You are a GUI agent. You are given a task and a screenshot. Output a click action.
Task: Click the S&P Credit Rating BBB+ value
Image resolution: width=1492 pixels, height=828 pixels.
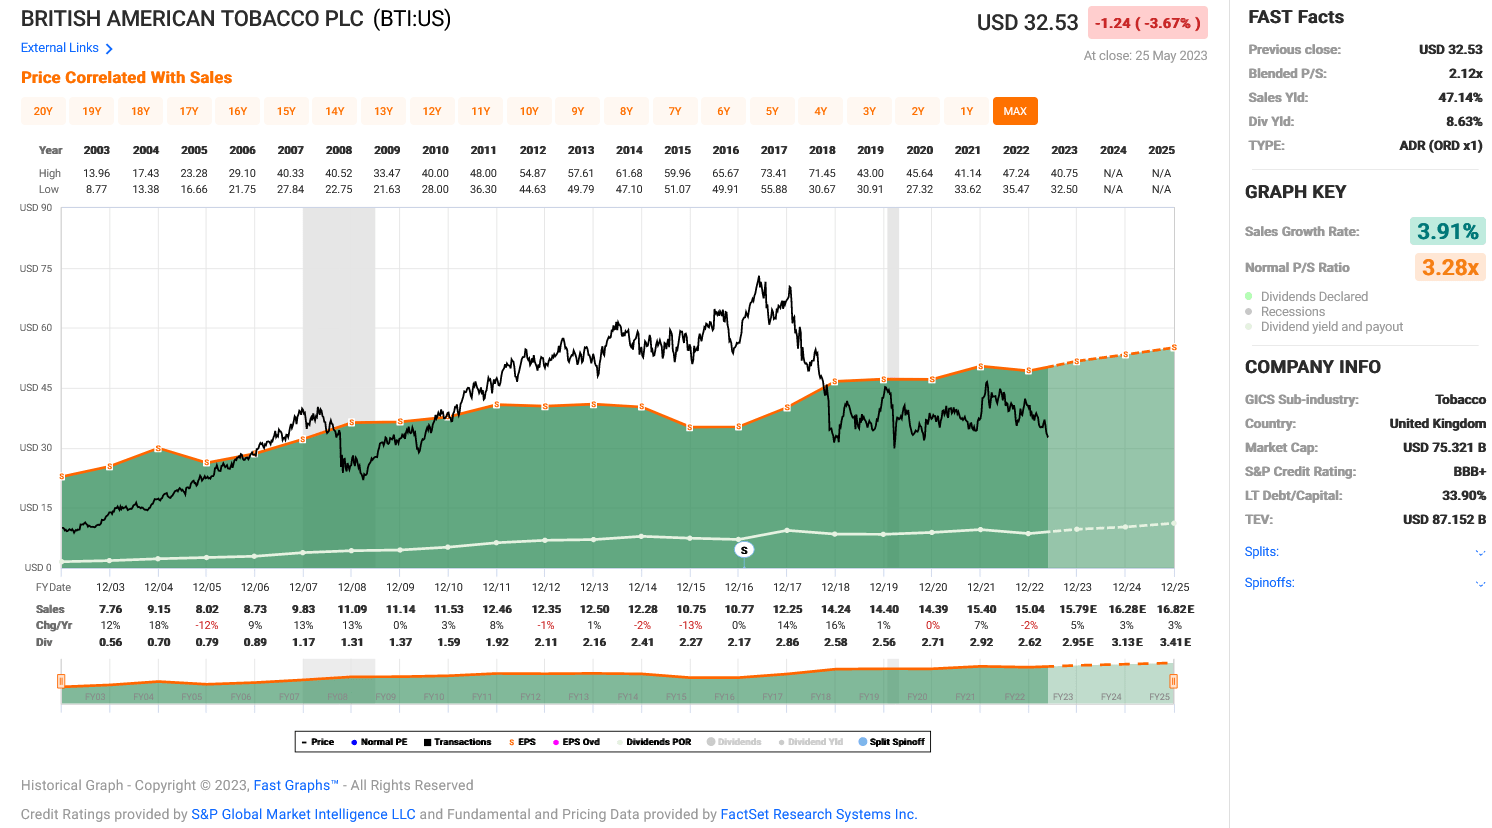tap(1469, 472)
